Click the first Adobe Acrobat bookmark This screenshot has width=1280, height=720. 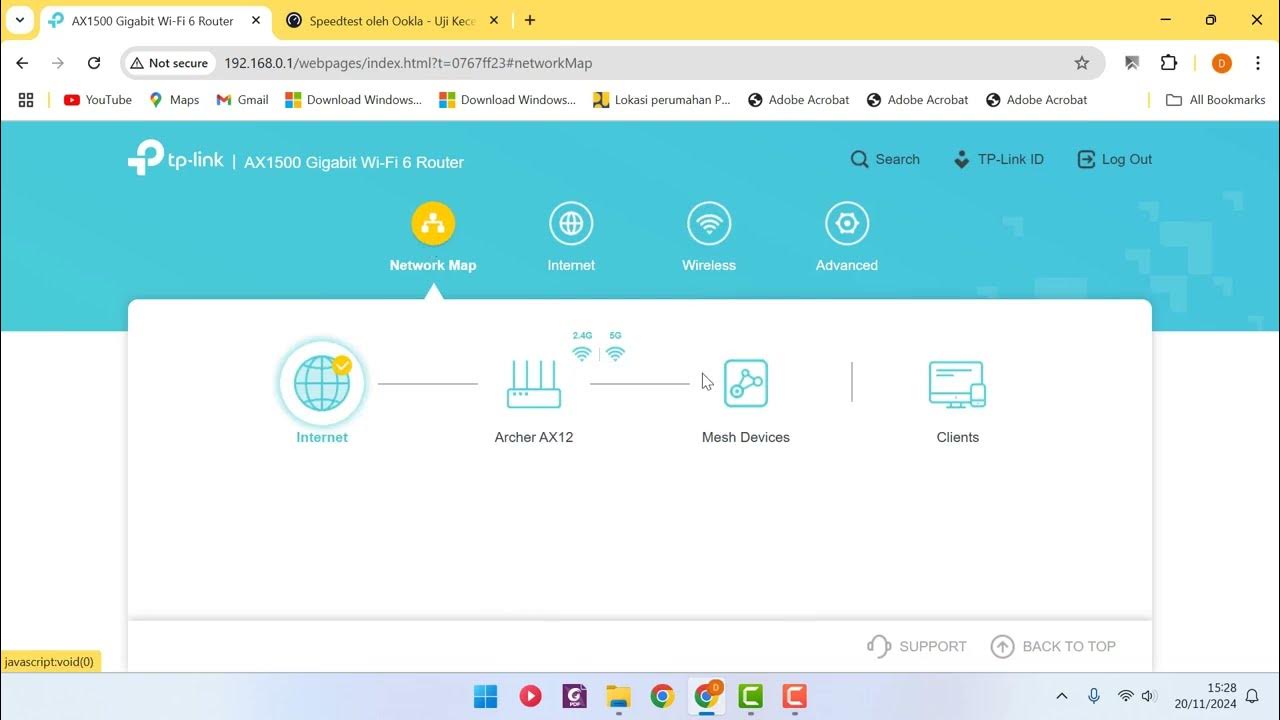coord(799,100)
